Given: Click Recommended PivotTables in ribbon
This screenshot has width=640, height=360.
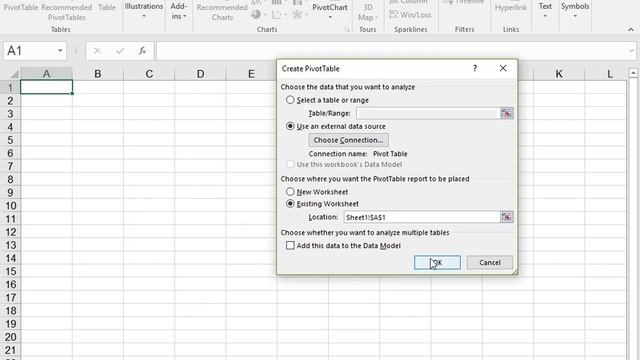Looking at the screenshot, I should click(x=67, y=12).
